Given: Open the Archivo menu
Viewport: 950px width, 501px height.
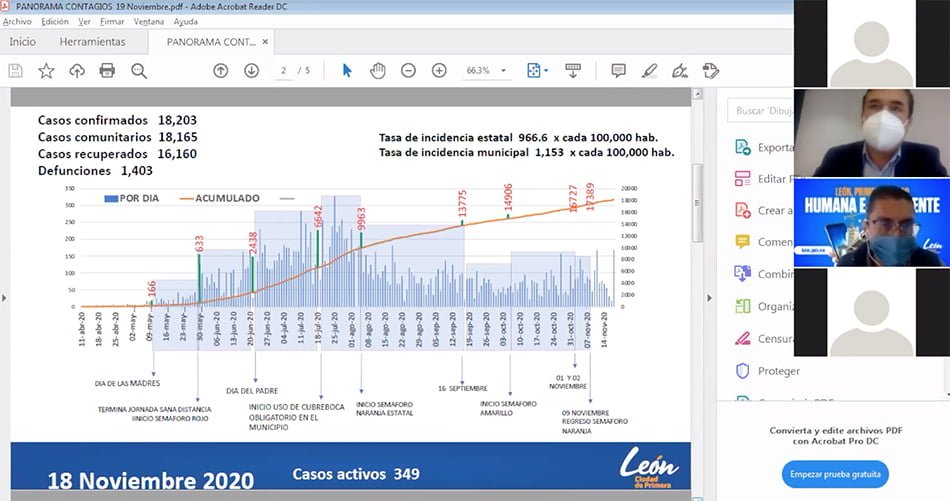Looking at the screenshot, I should [17, 21].
